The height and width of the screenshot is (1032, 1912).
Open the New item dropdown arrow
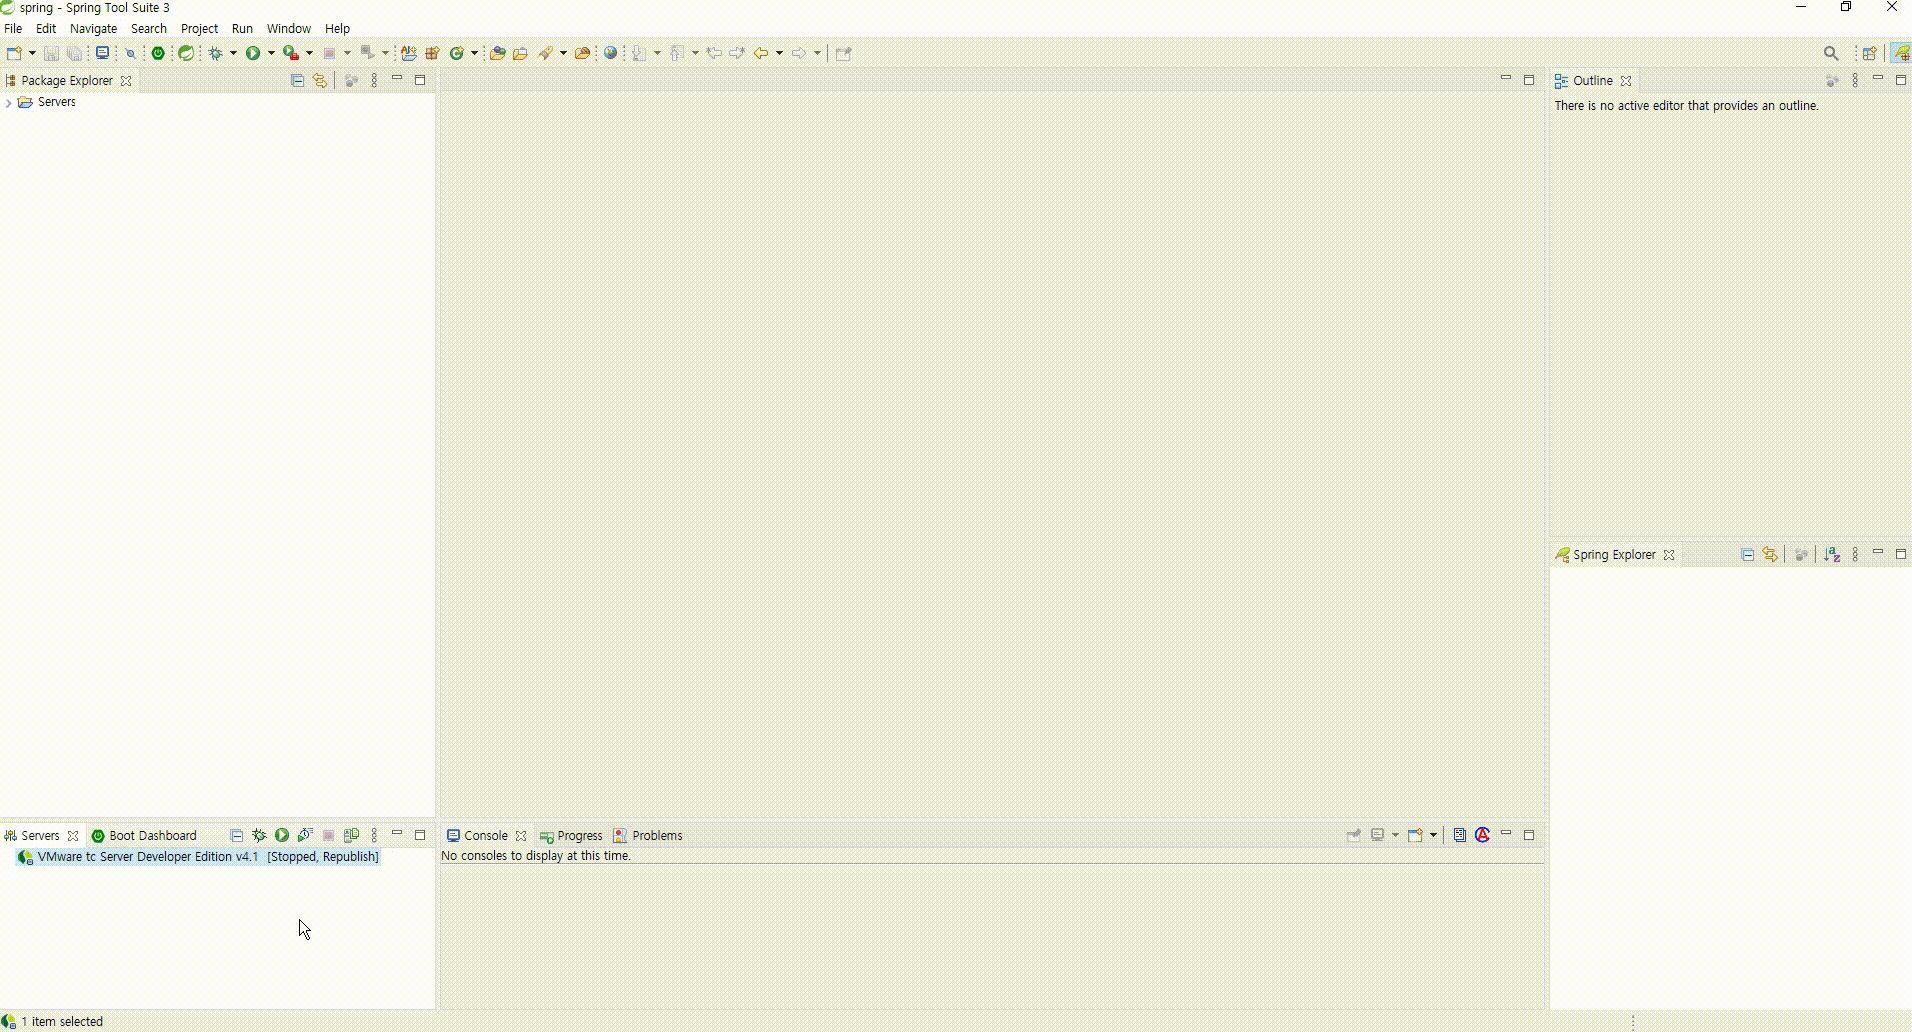coord(32,53)
